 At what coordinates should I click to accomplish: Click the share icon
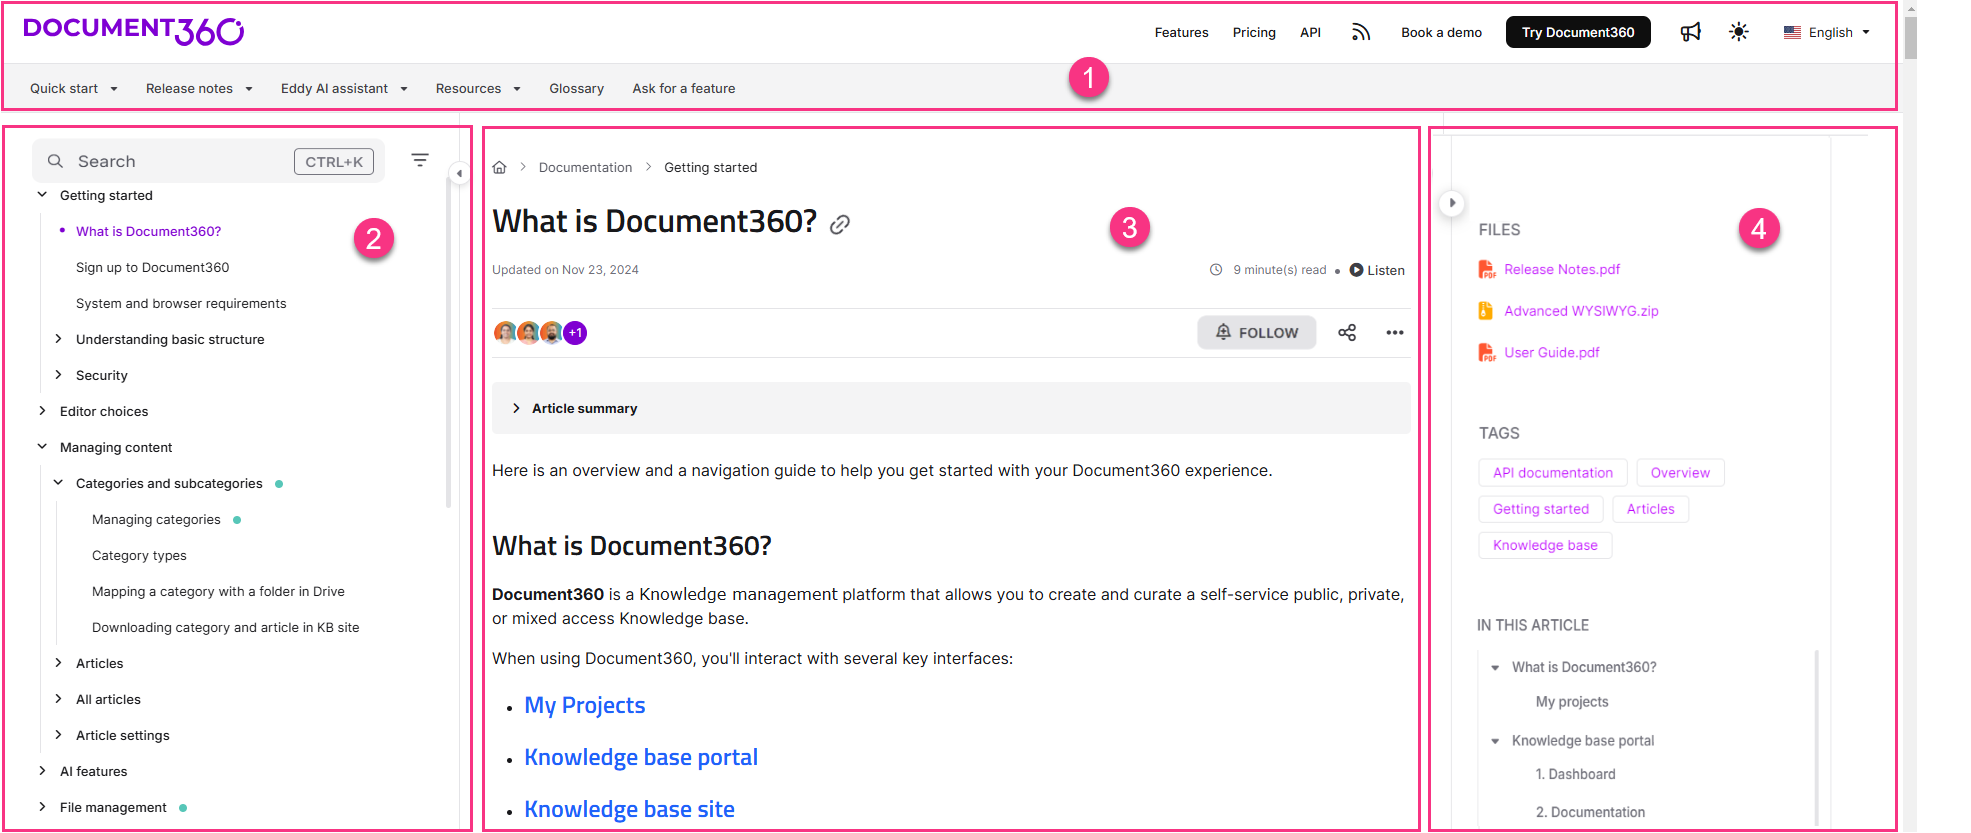click(1347, 333)
